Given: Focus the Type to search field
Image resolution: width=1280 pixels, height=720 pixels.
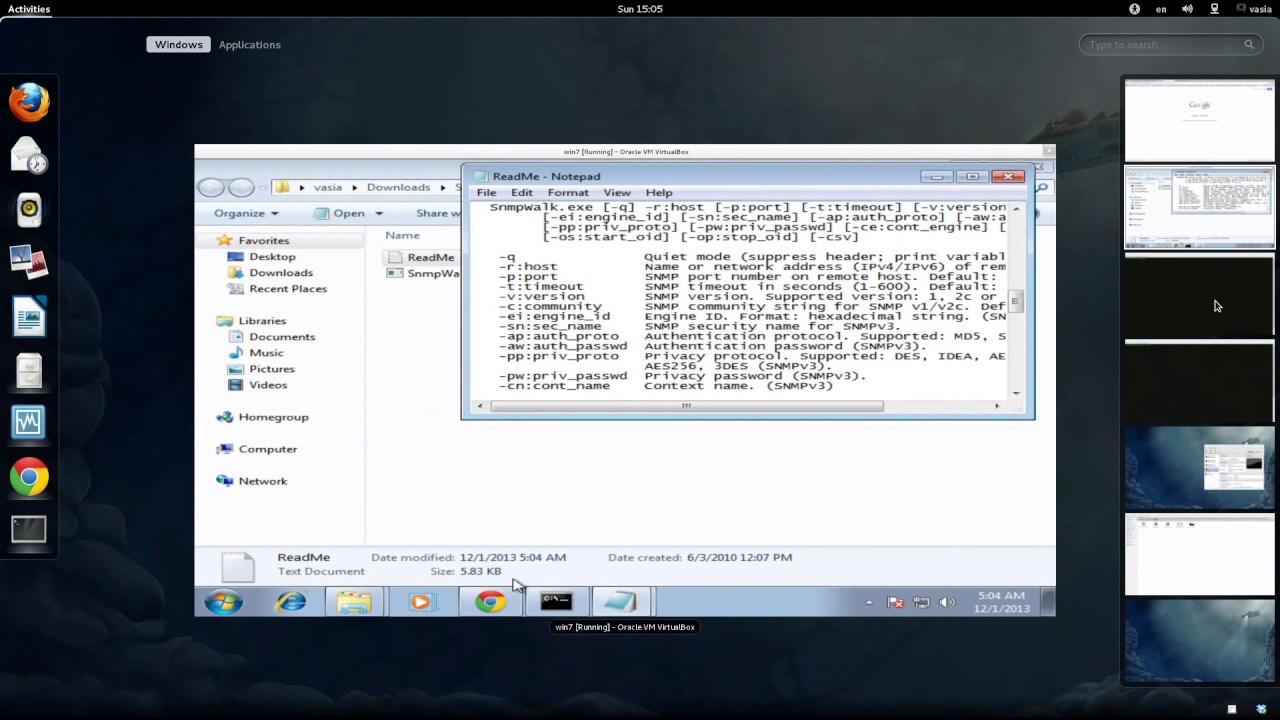Looking at the screenshot, I should [x=1170, y=44].
